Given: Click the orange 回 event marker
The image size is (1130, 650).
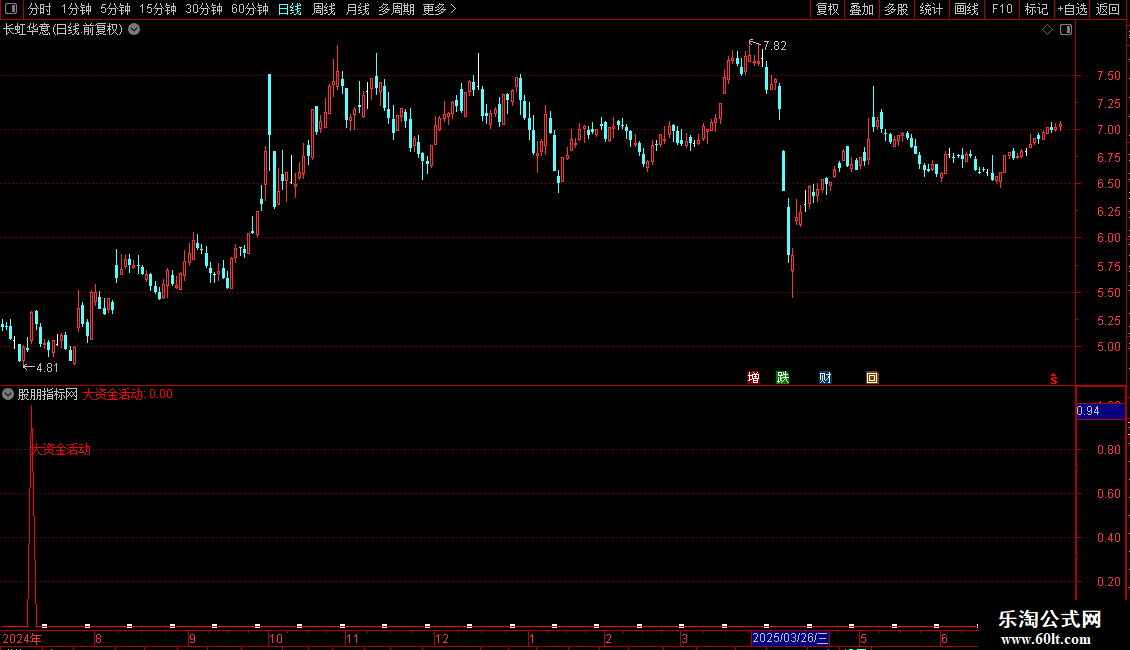Looking at the screenshot, I should (x=872, y=378).
